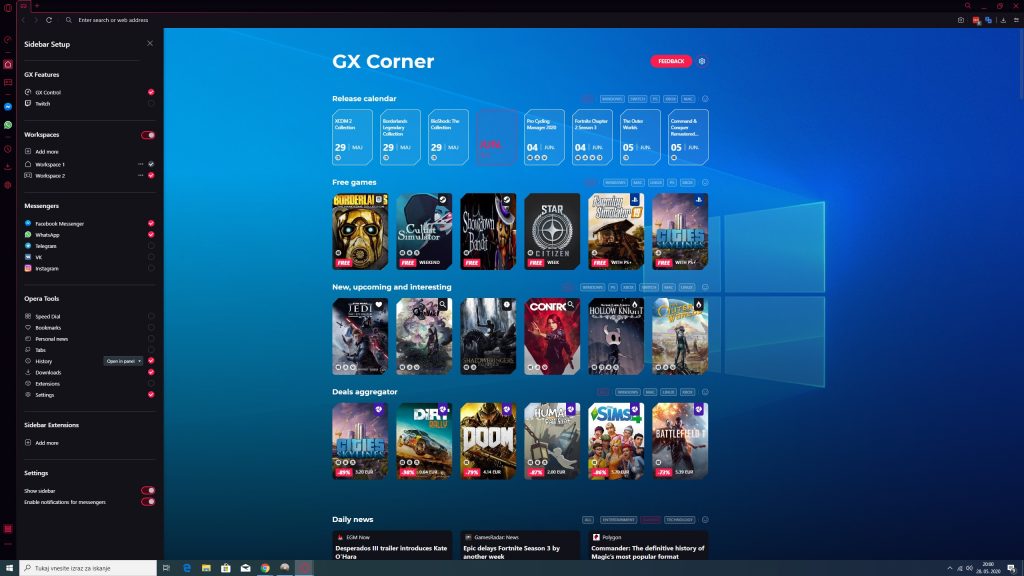Open the three-dot options for Workspace 2

140,176
